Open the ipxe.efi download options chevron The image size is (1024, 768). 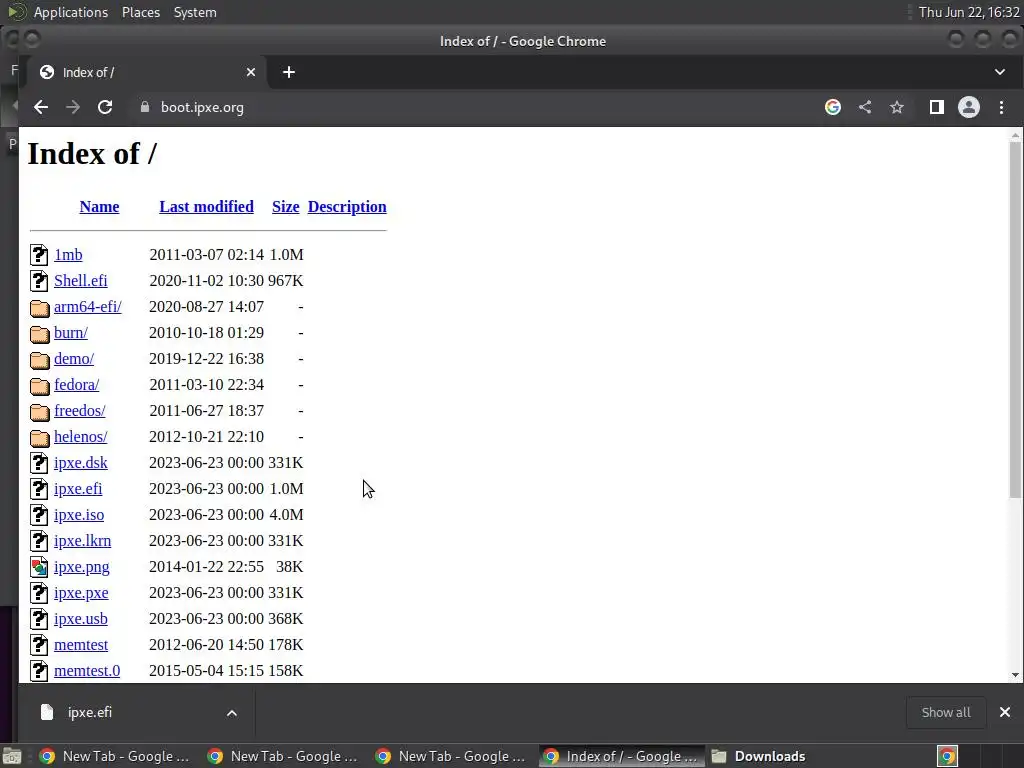(x=232, y=712)
